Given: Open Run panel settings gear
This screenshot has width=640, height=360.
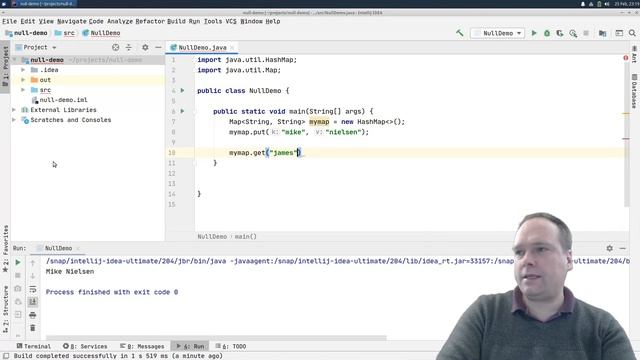Looking at the screenshot, I should 609,248.
